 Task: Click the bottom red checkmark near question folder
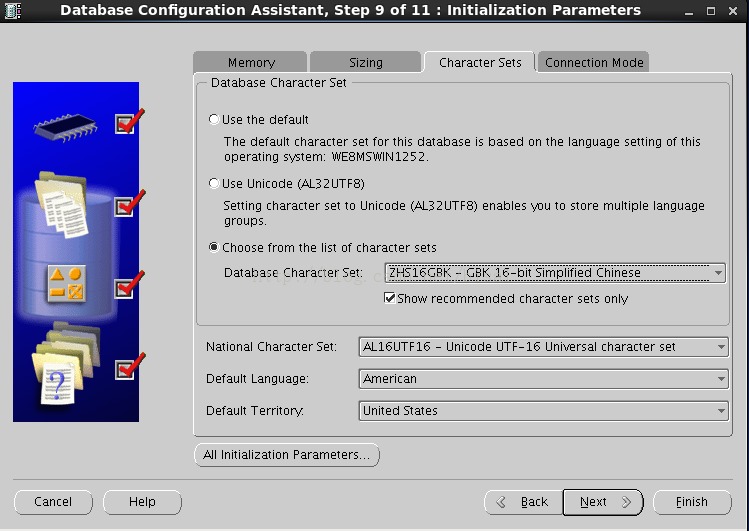129,366
